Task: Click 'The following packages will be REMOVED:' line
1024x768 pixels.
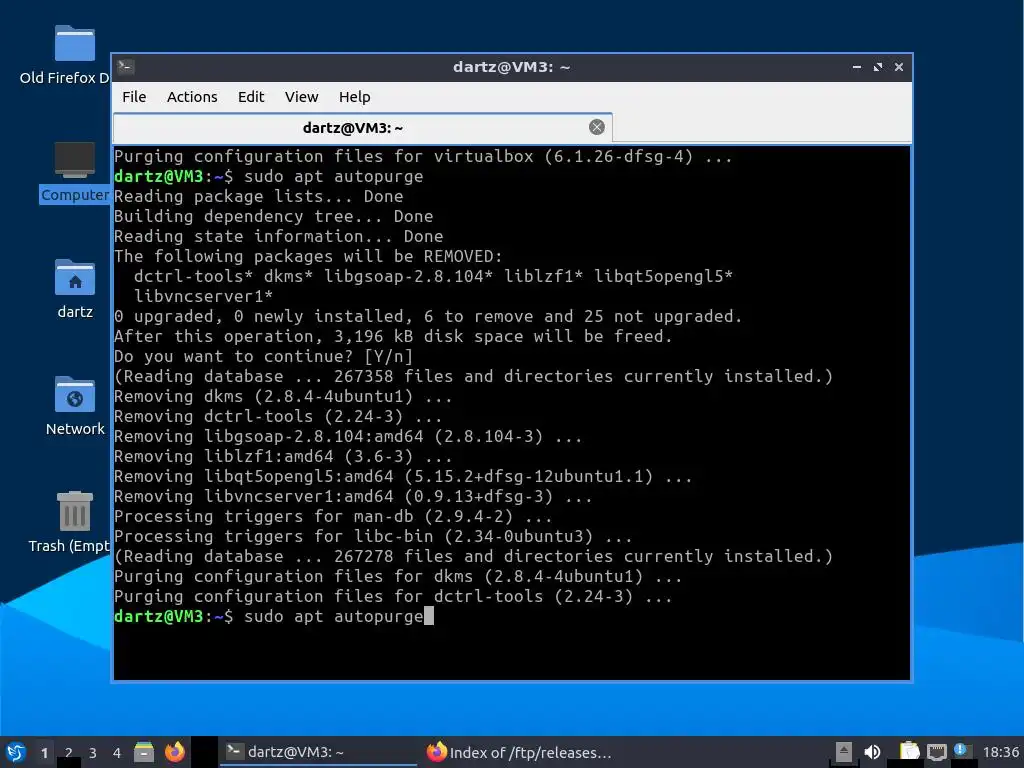Action: (308, 257)
